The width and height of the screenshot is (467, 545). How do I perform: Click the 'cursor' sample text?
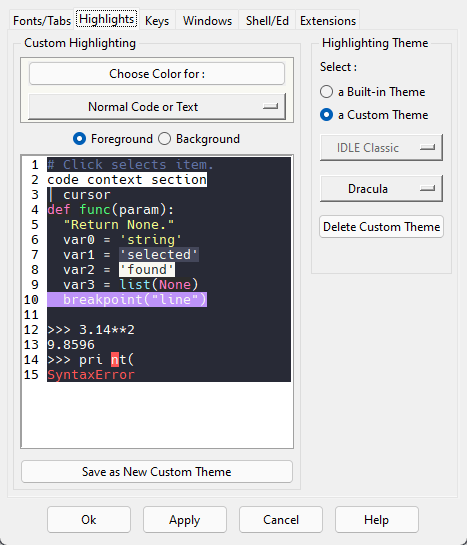(87, 195)
